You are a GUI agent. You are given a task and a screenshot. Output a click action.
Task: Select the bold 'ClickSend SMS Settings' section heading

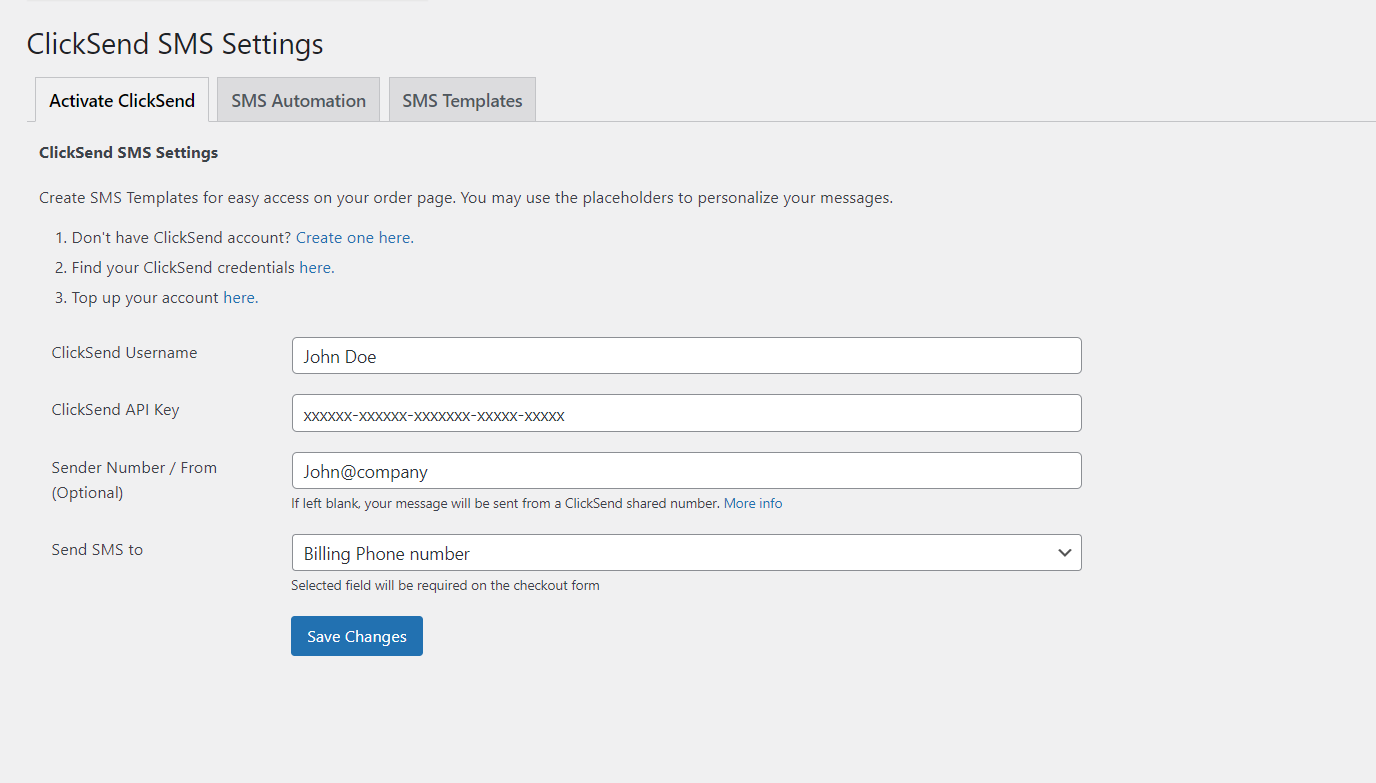[x=128, y=153]
